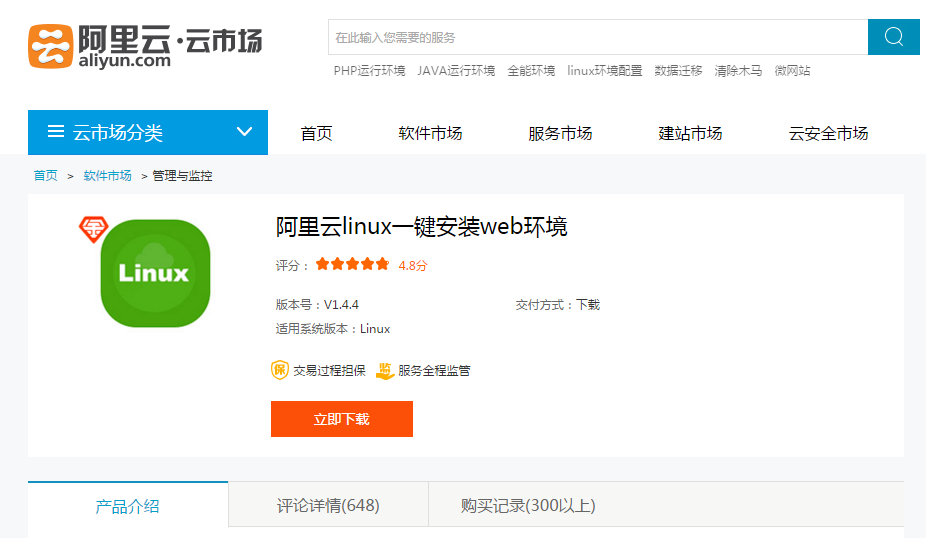Screen dimensions: 926x538
Task: Click the Aliyun logo
Action: pos(145,45)
